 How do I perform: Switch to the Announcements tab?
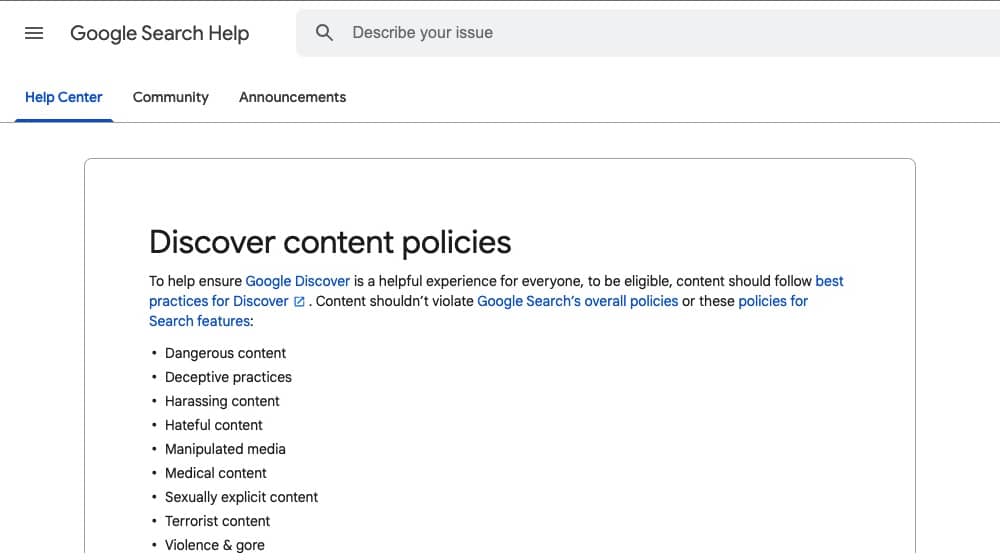pos(293,97)
